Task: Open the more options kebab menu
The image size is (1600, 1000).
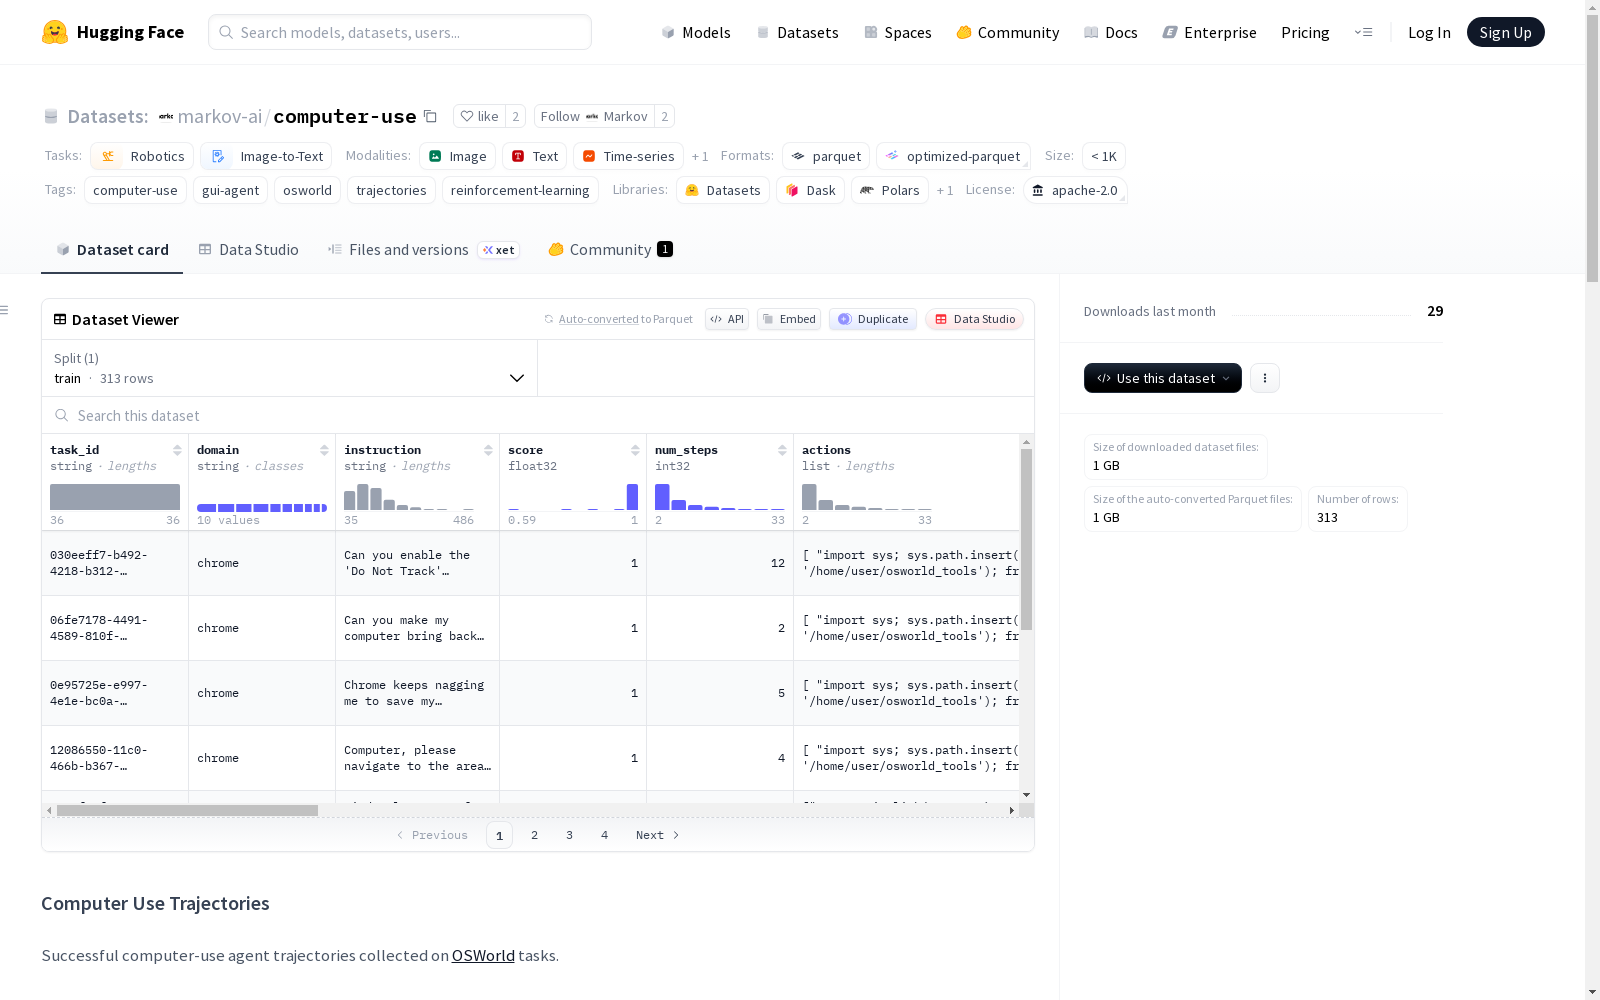Action: pyautogui.click(x=1265, y=378)
